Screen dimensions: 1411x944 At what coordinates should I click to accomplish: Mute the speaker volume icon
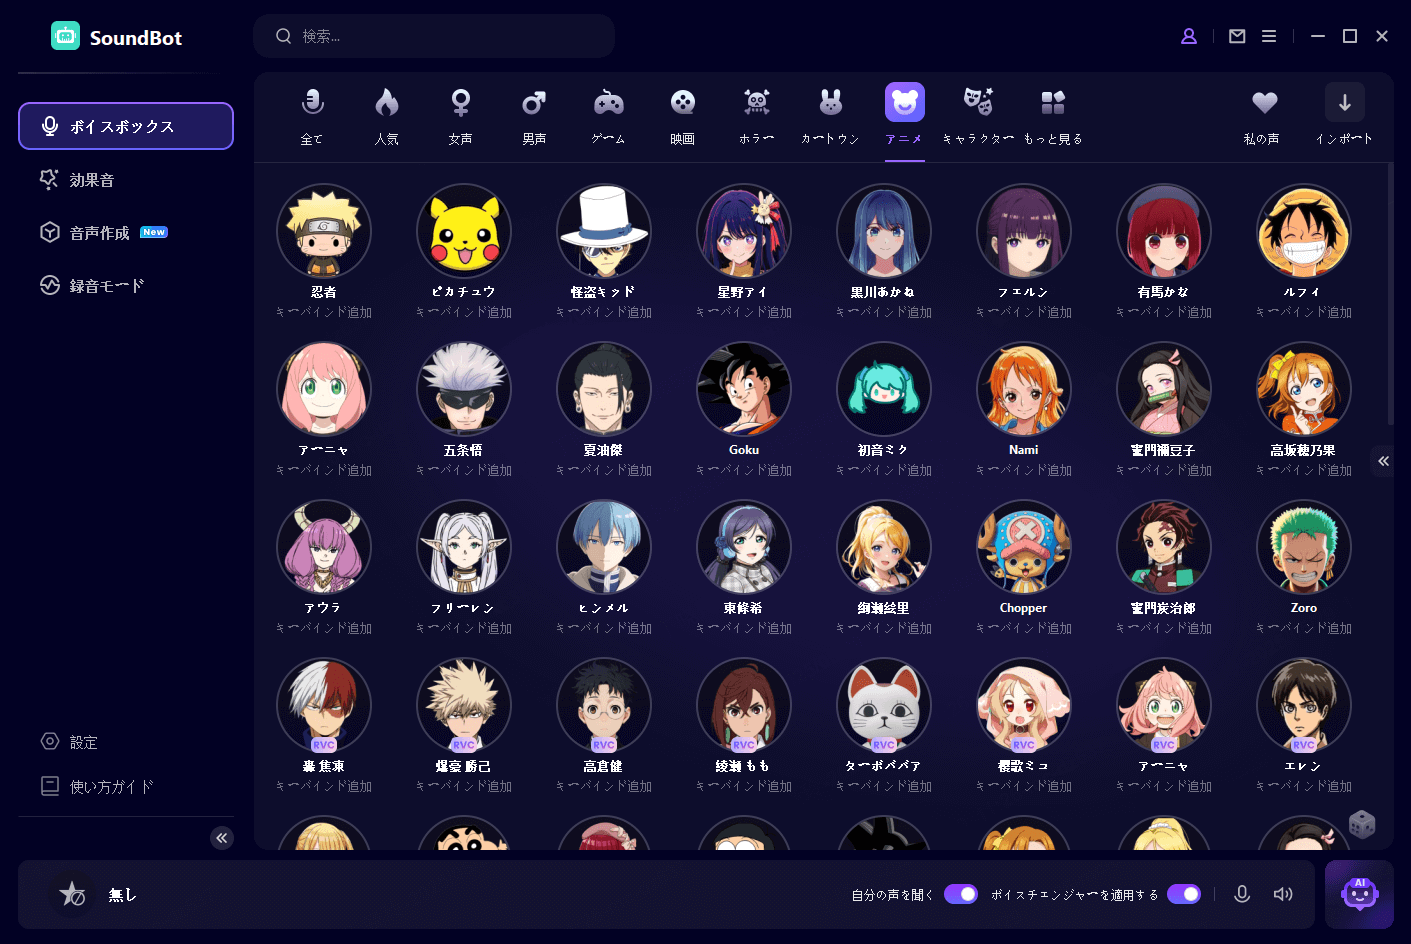[1283, 894]
